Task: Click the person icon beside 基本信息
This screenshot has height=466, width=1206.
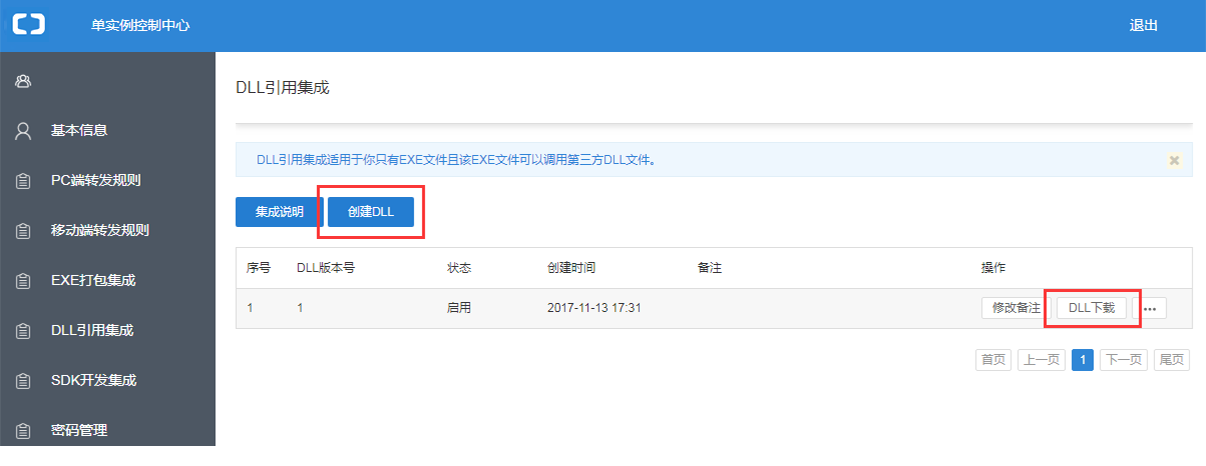Action: 23,131
